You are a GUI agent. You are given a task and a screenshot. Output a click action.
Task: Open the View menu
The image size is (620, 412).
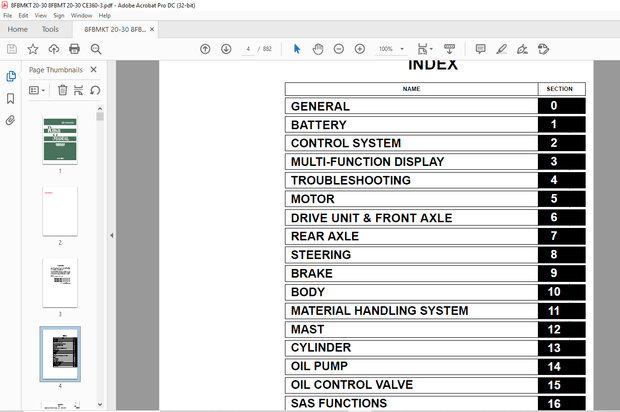click(41, 16)
